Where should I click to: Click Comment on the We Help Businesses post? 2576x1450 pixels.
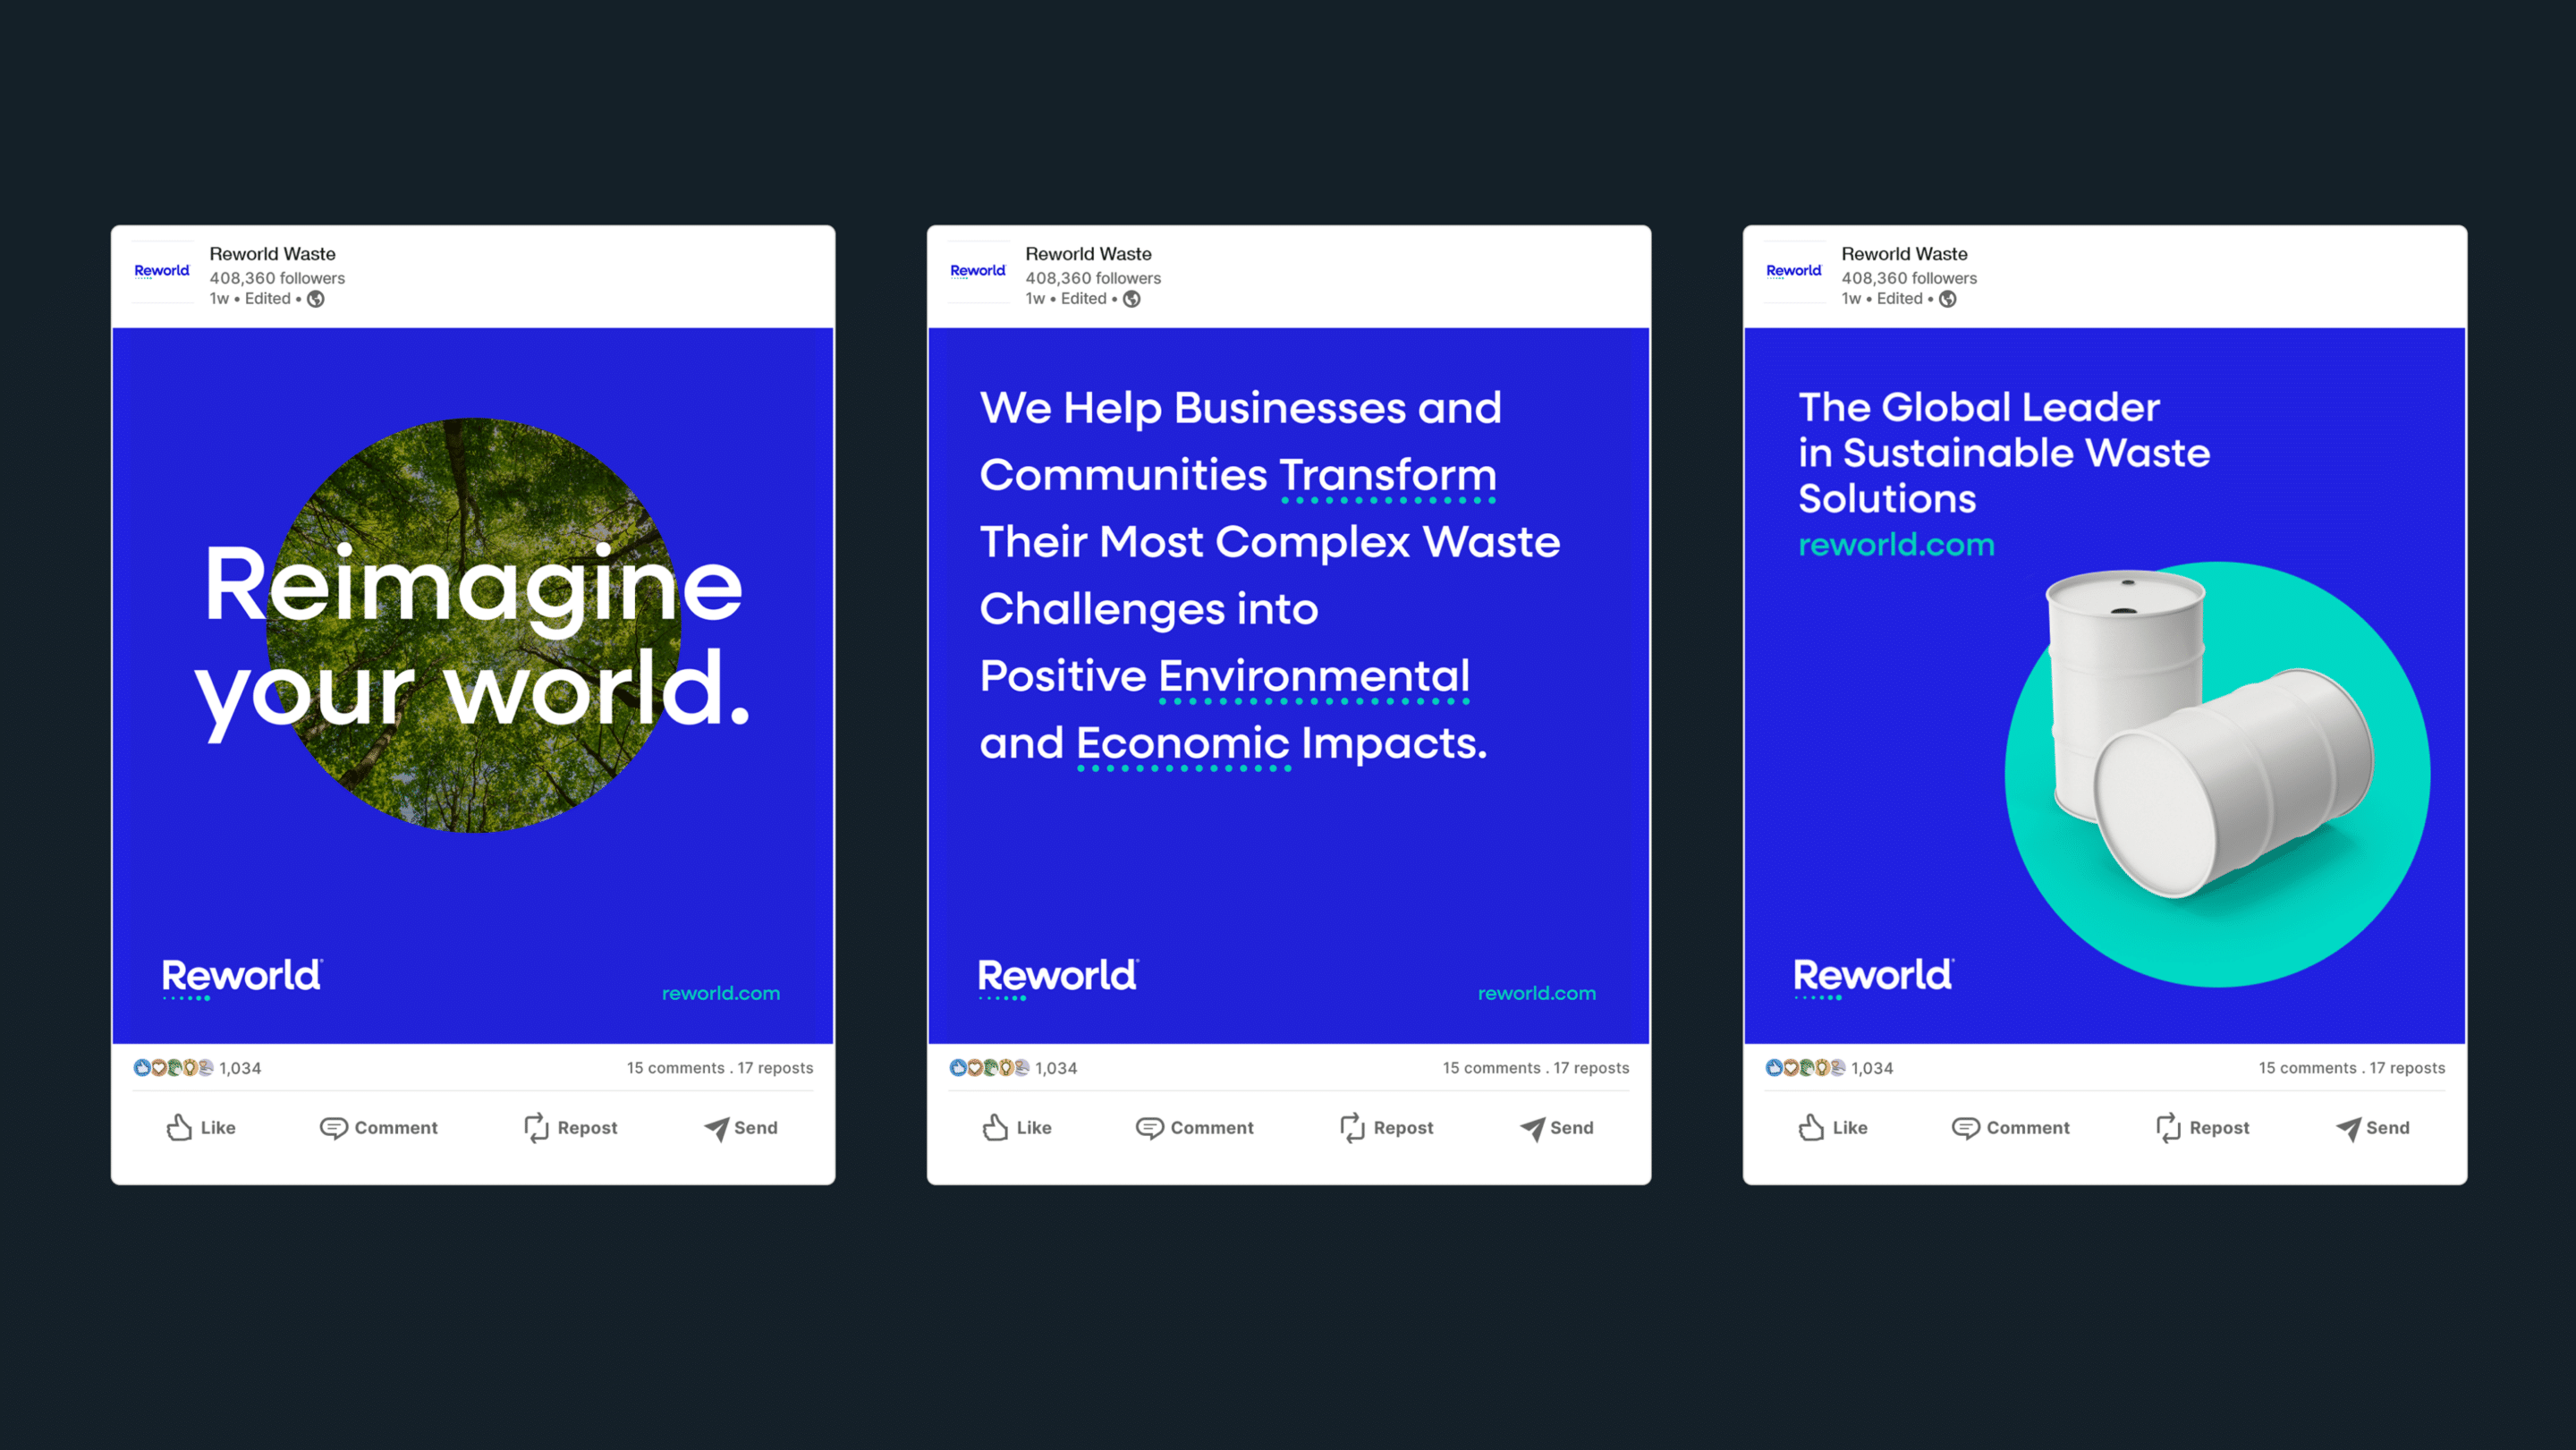click(x=1195, y=1128)
